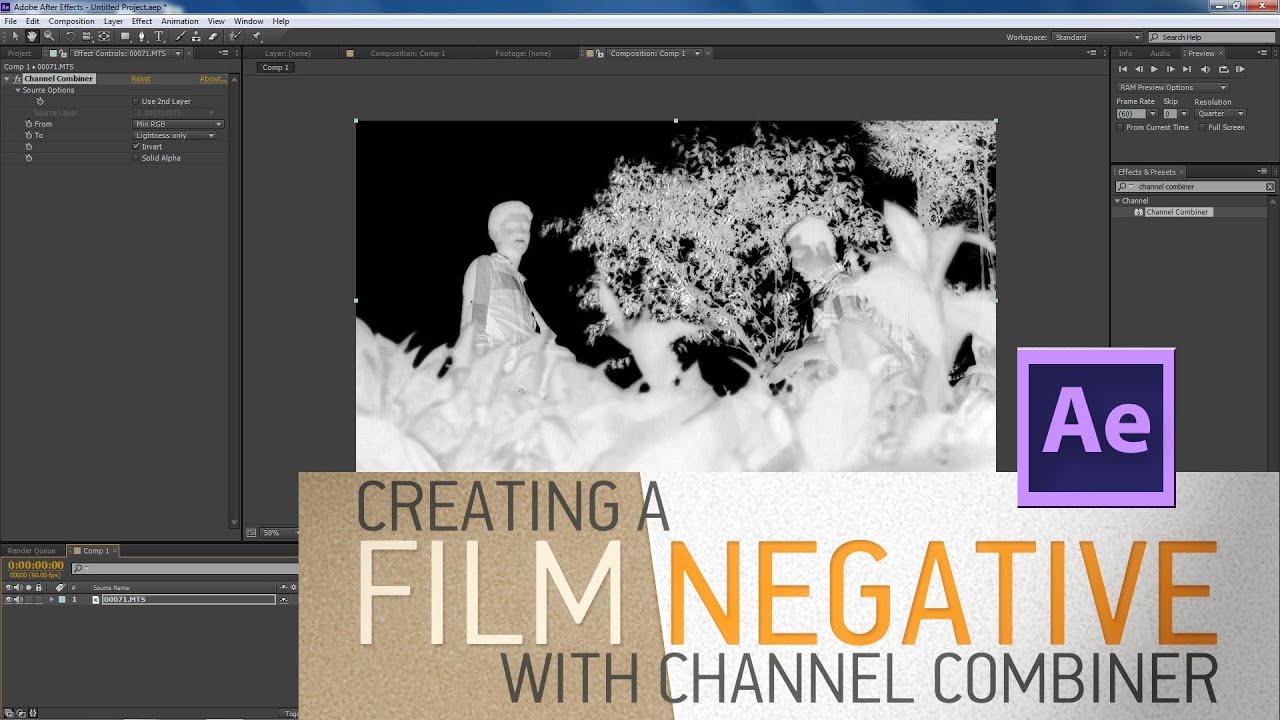1280x720 pixels.
Task: Check Full Screen option
Action: click(x=1203, y=127)
